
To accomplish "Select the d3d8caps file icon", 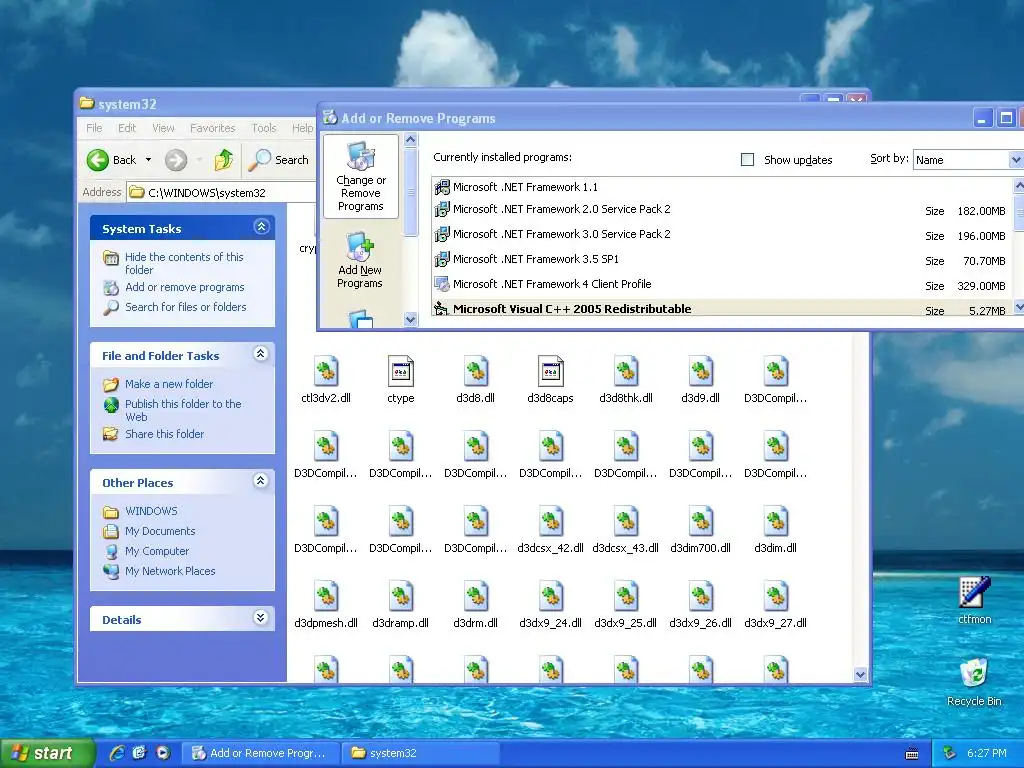I will 551,372.
